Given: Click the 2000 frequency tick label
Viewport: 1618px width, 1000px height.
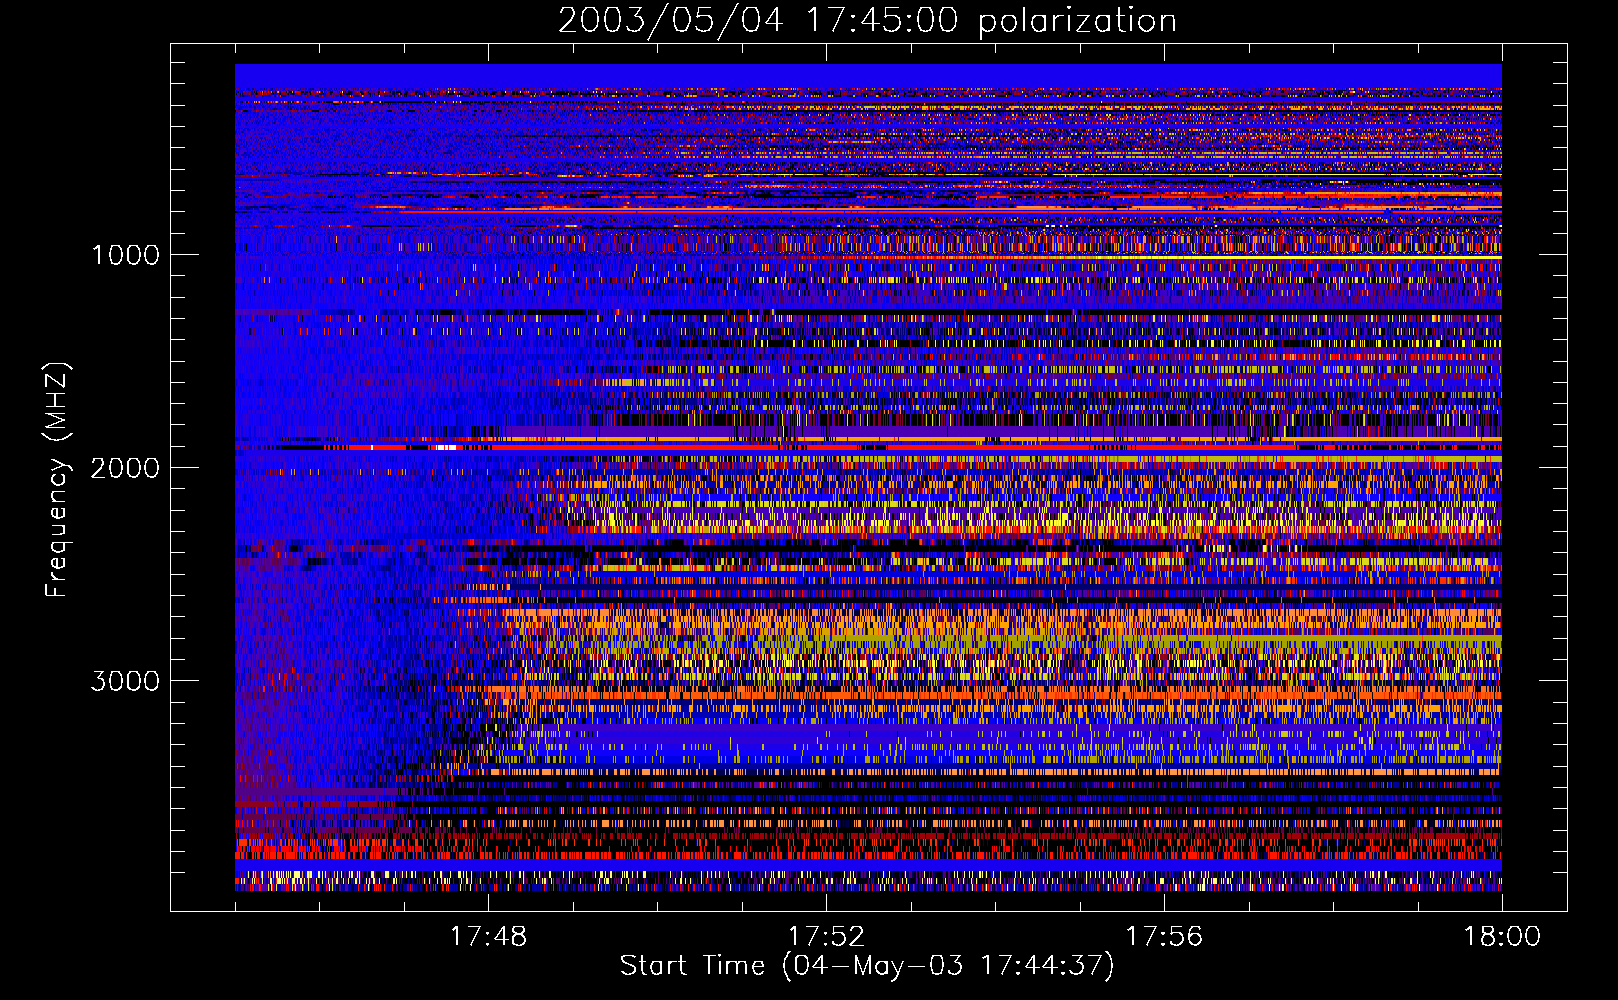Looking at the screenshot, I should (125, 468).
